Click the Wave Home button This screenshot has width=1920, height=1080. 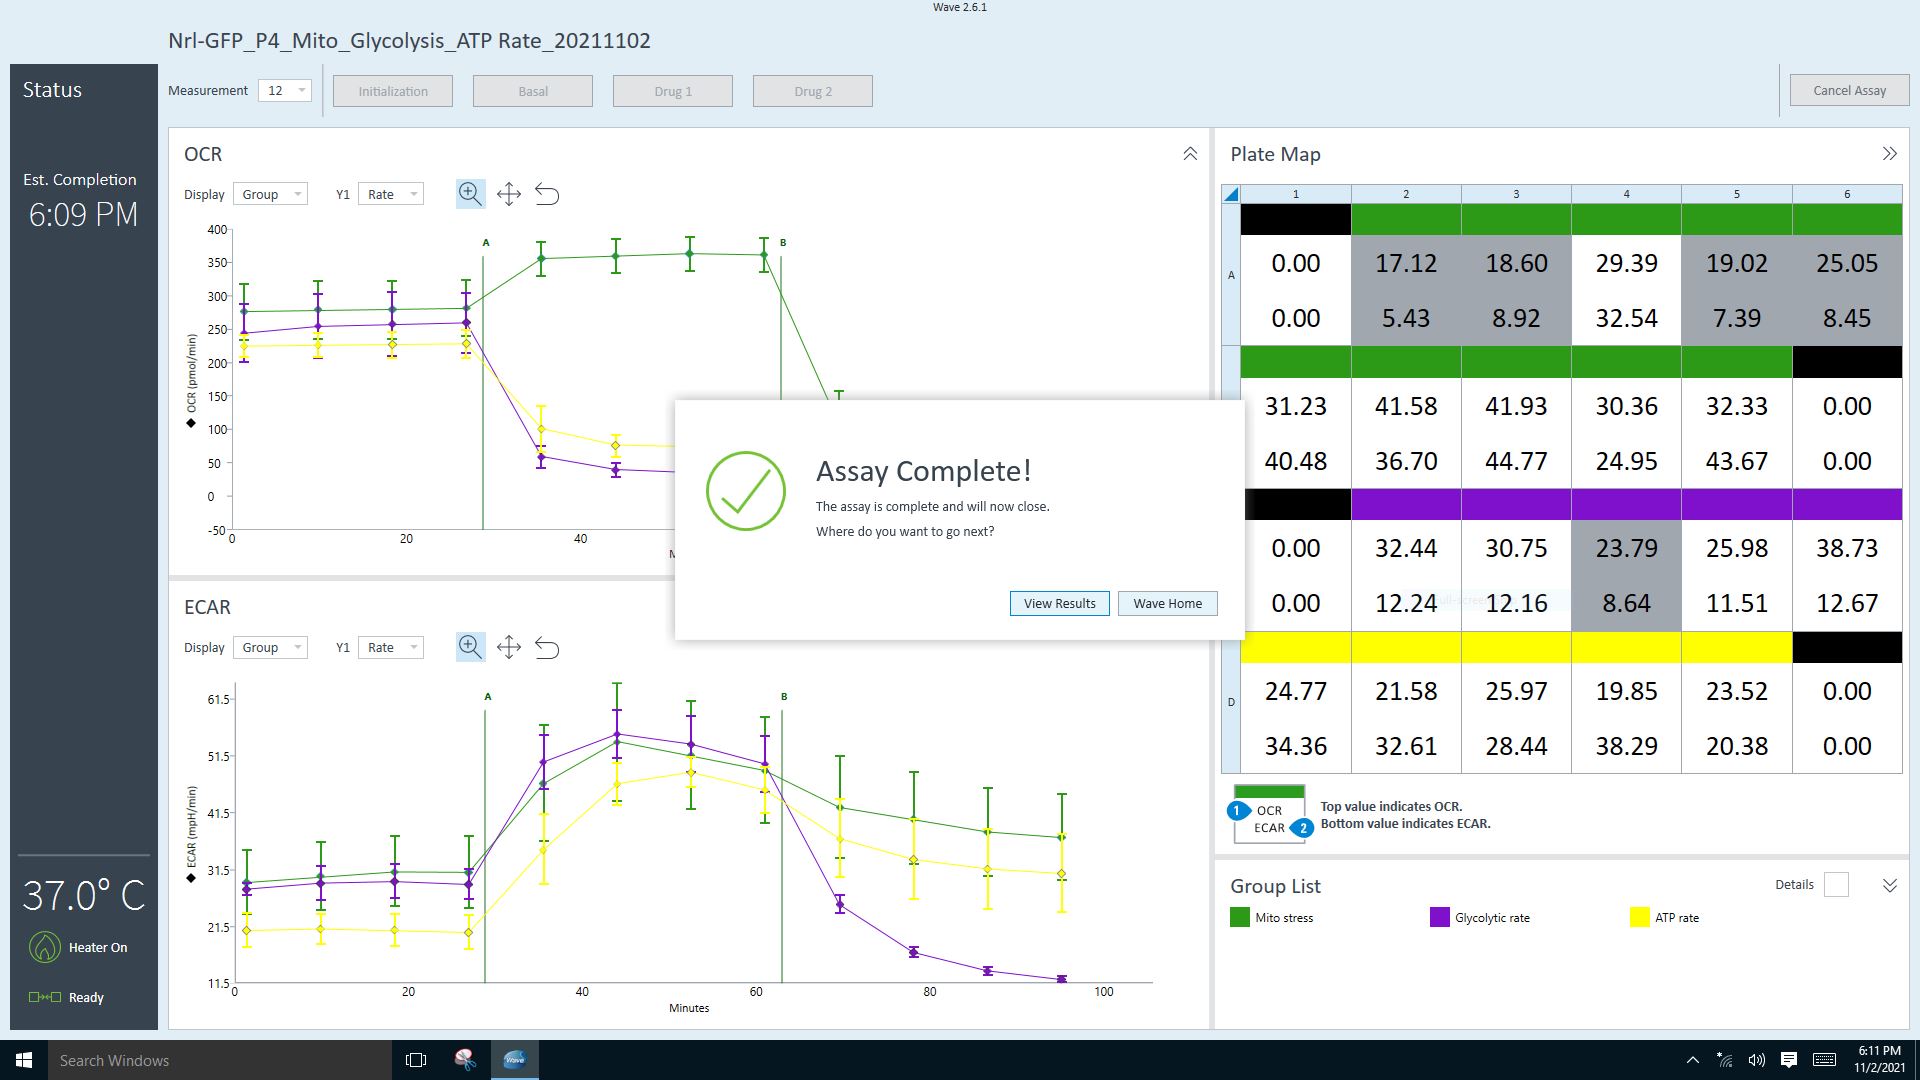[1167, 603]
